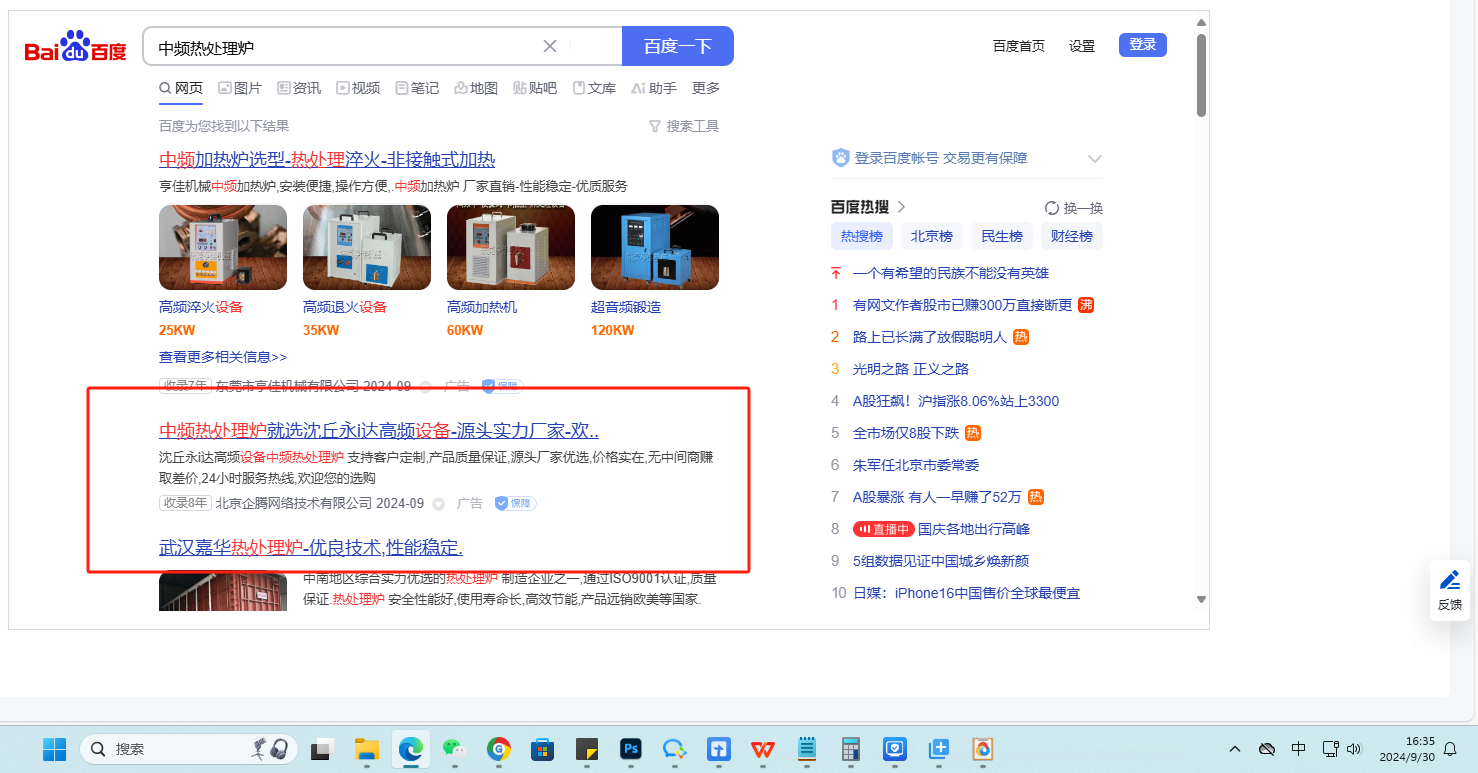This screenshot has width=1478, height=773.
Task: Click the Microsoft Edge taskbar icon
Action: point(410,749)
